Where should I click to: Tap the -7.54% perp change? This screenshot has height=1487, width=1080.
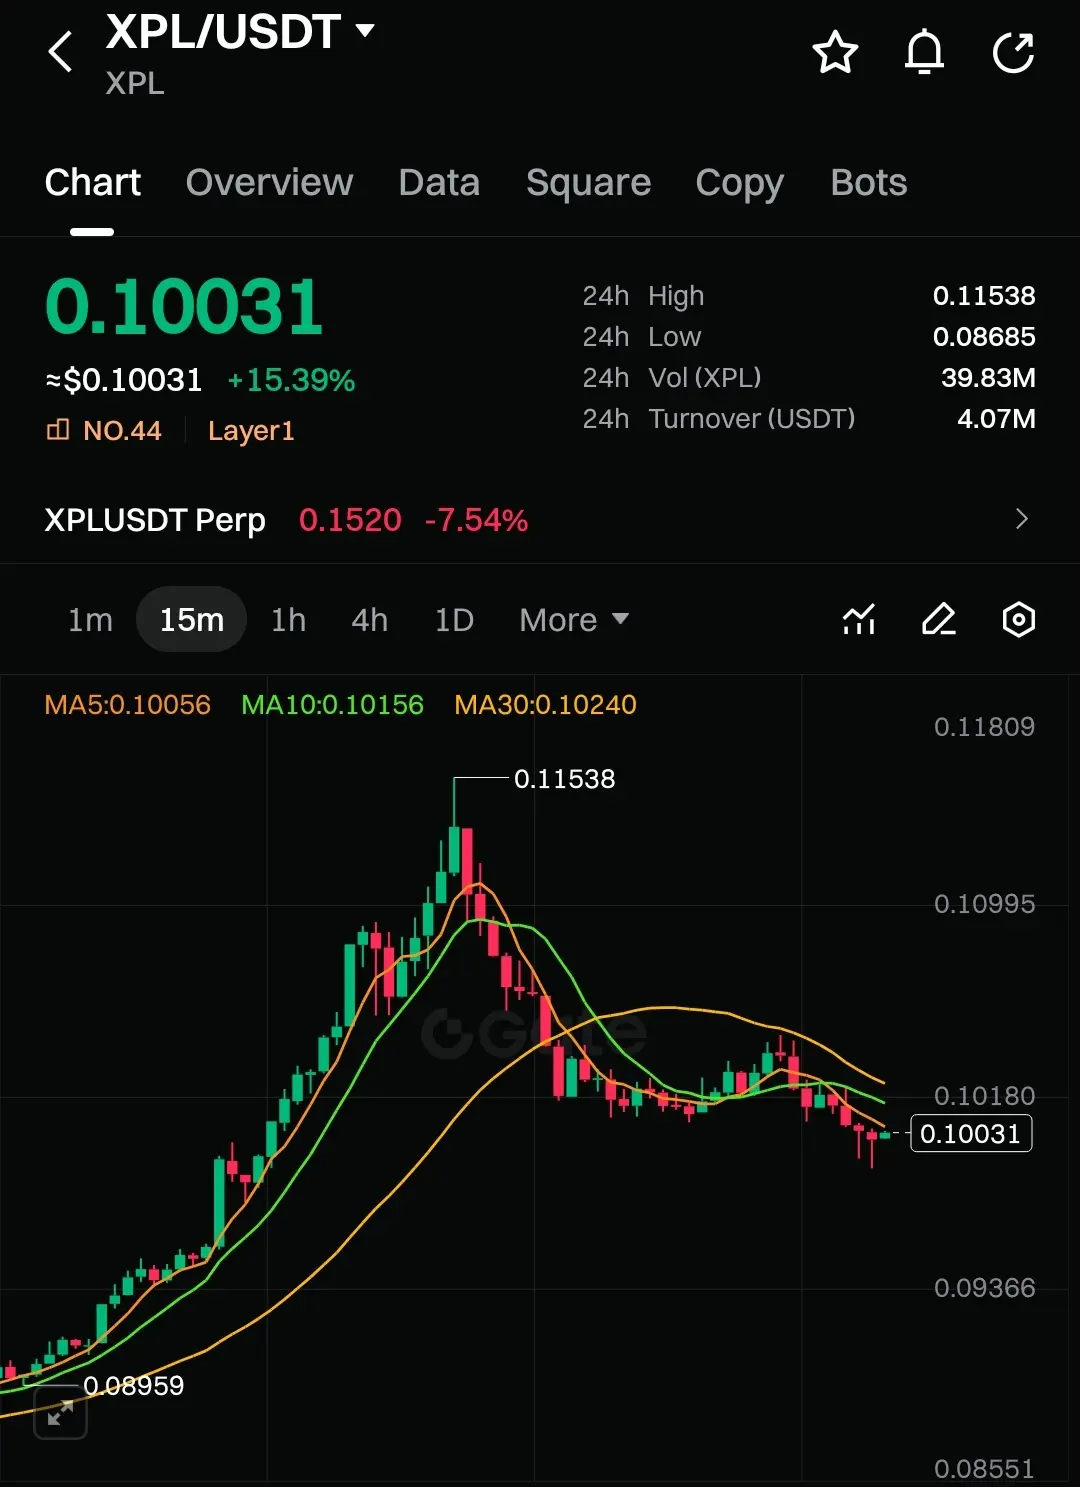click(476, 520)
